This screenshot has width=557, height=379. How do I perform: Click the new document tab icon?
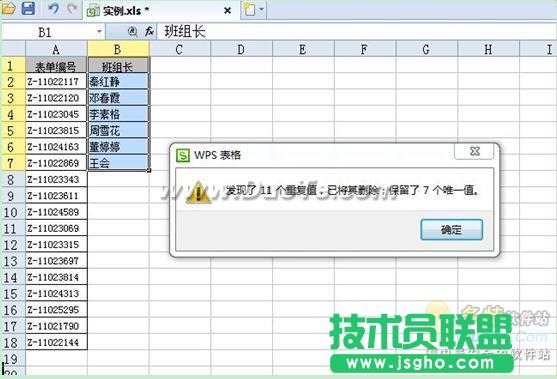(x=249, y=9)
